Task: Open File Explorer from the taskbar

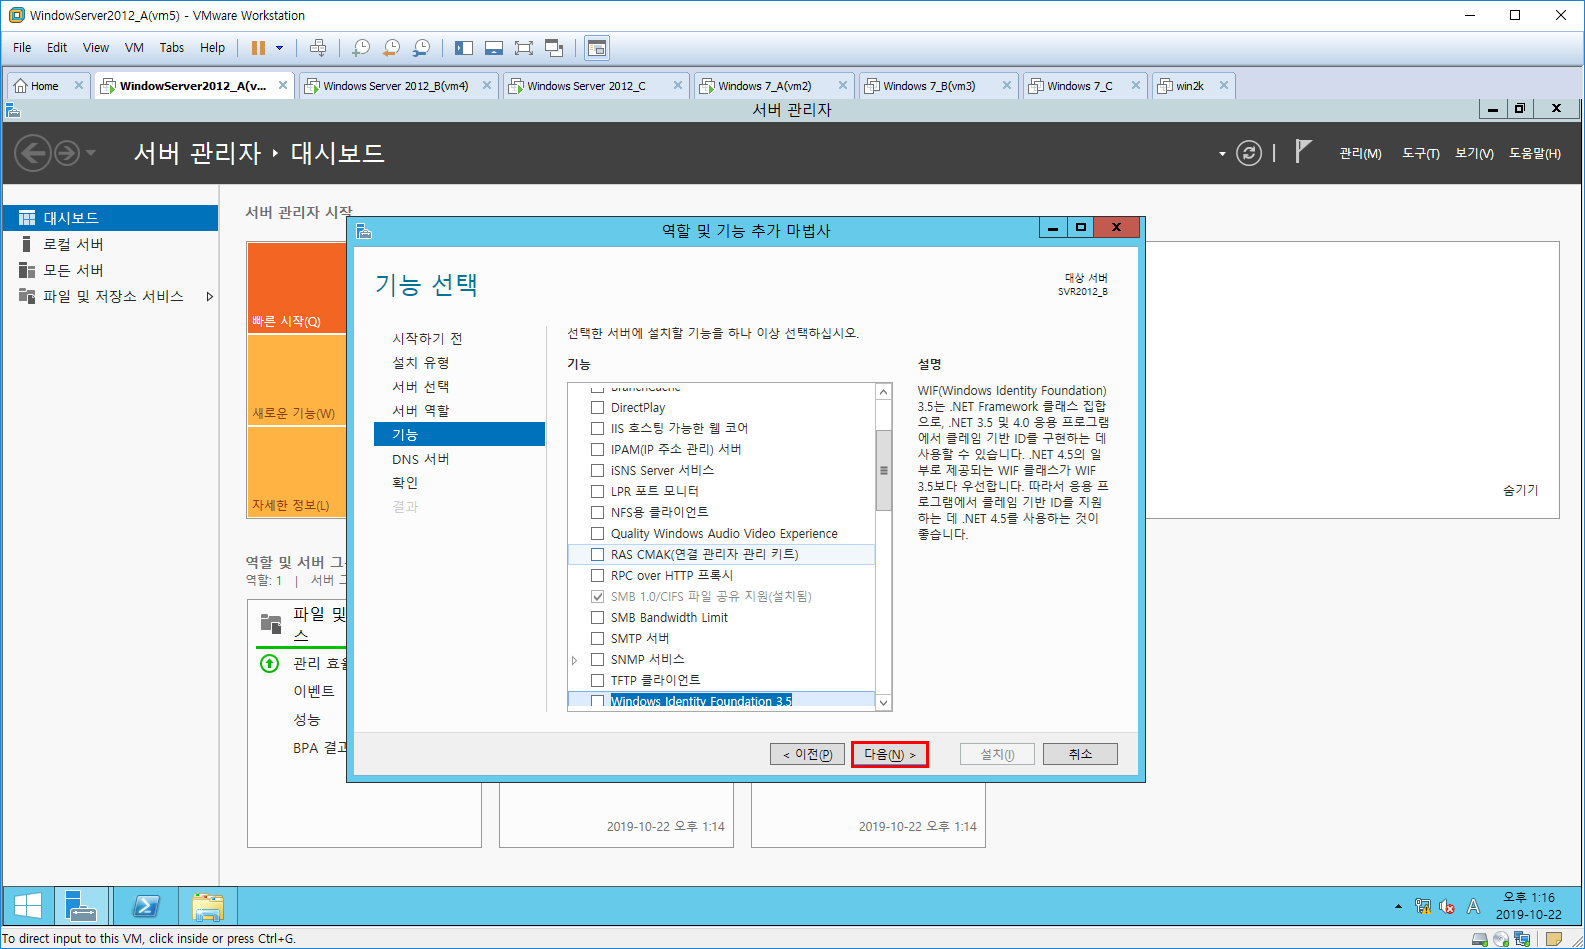Action: (207, 906)
